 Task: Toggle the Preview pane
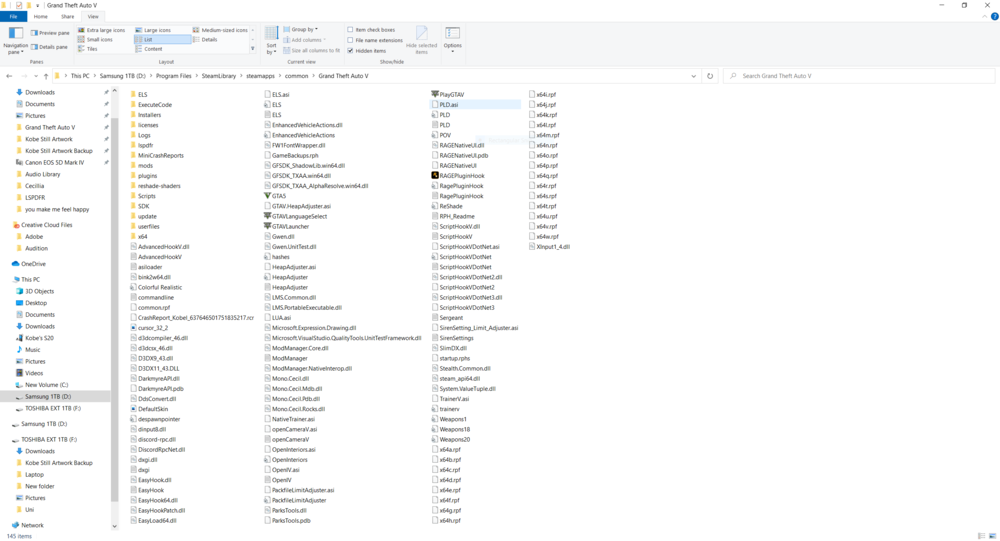[x=50, y=33]
